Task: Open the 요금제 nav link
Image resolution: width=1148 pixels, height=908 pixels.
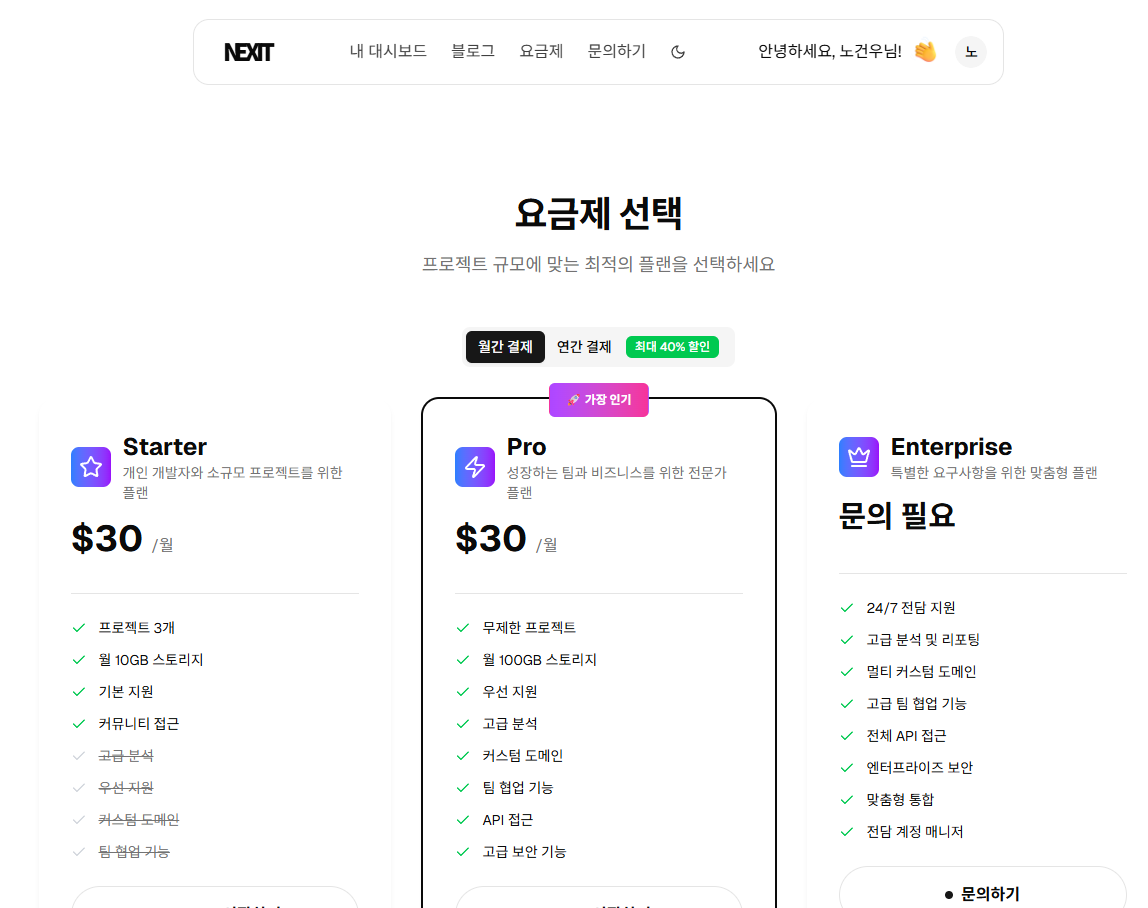Action: [x=541, y=51]
